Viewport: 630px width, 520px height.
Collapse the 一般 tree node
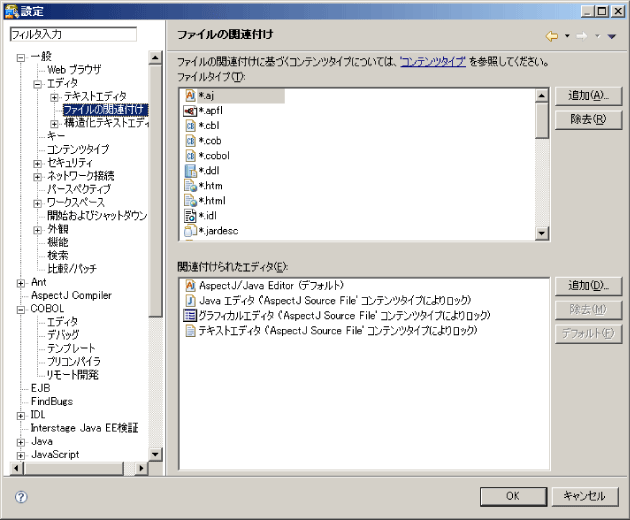click(20, 58)
